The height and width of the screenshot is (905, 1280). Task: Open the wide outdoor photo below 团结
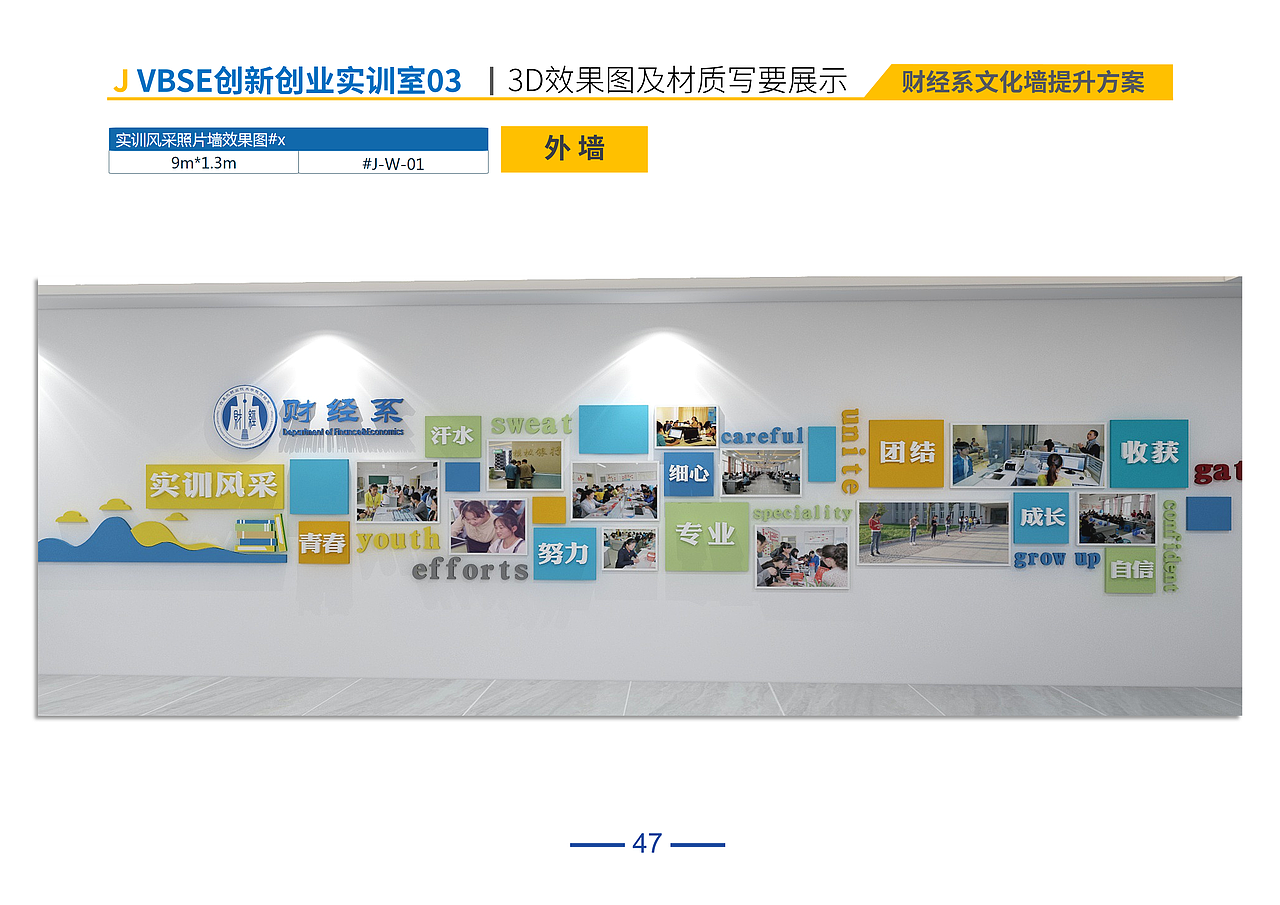(x=934, y=533)
